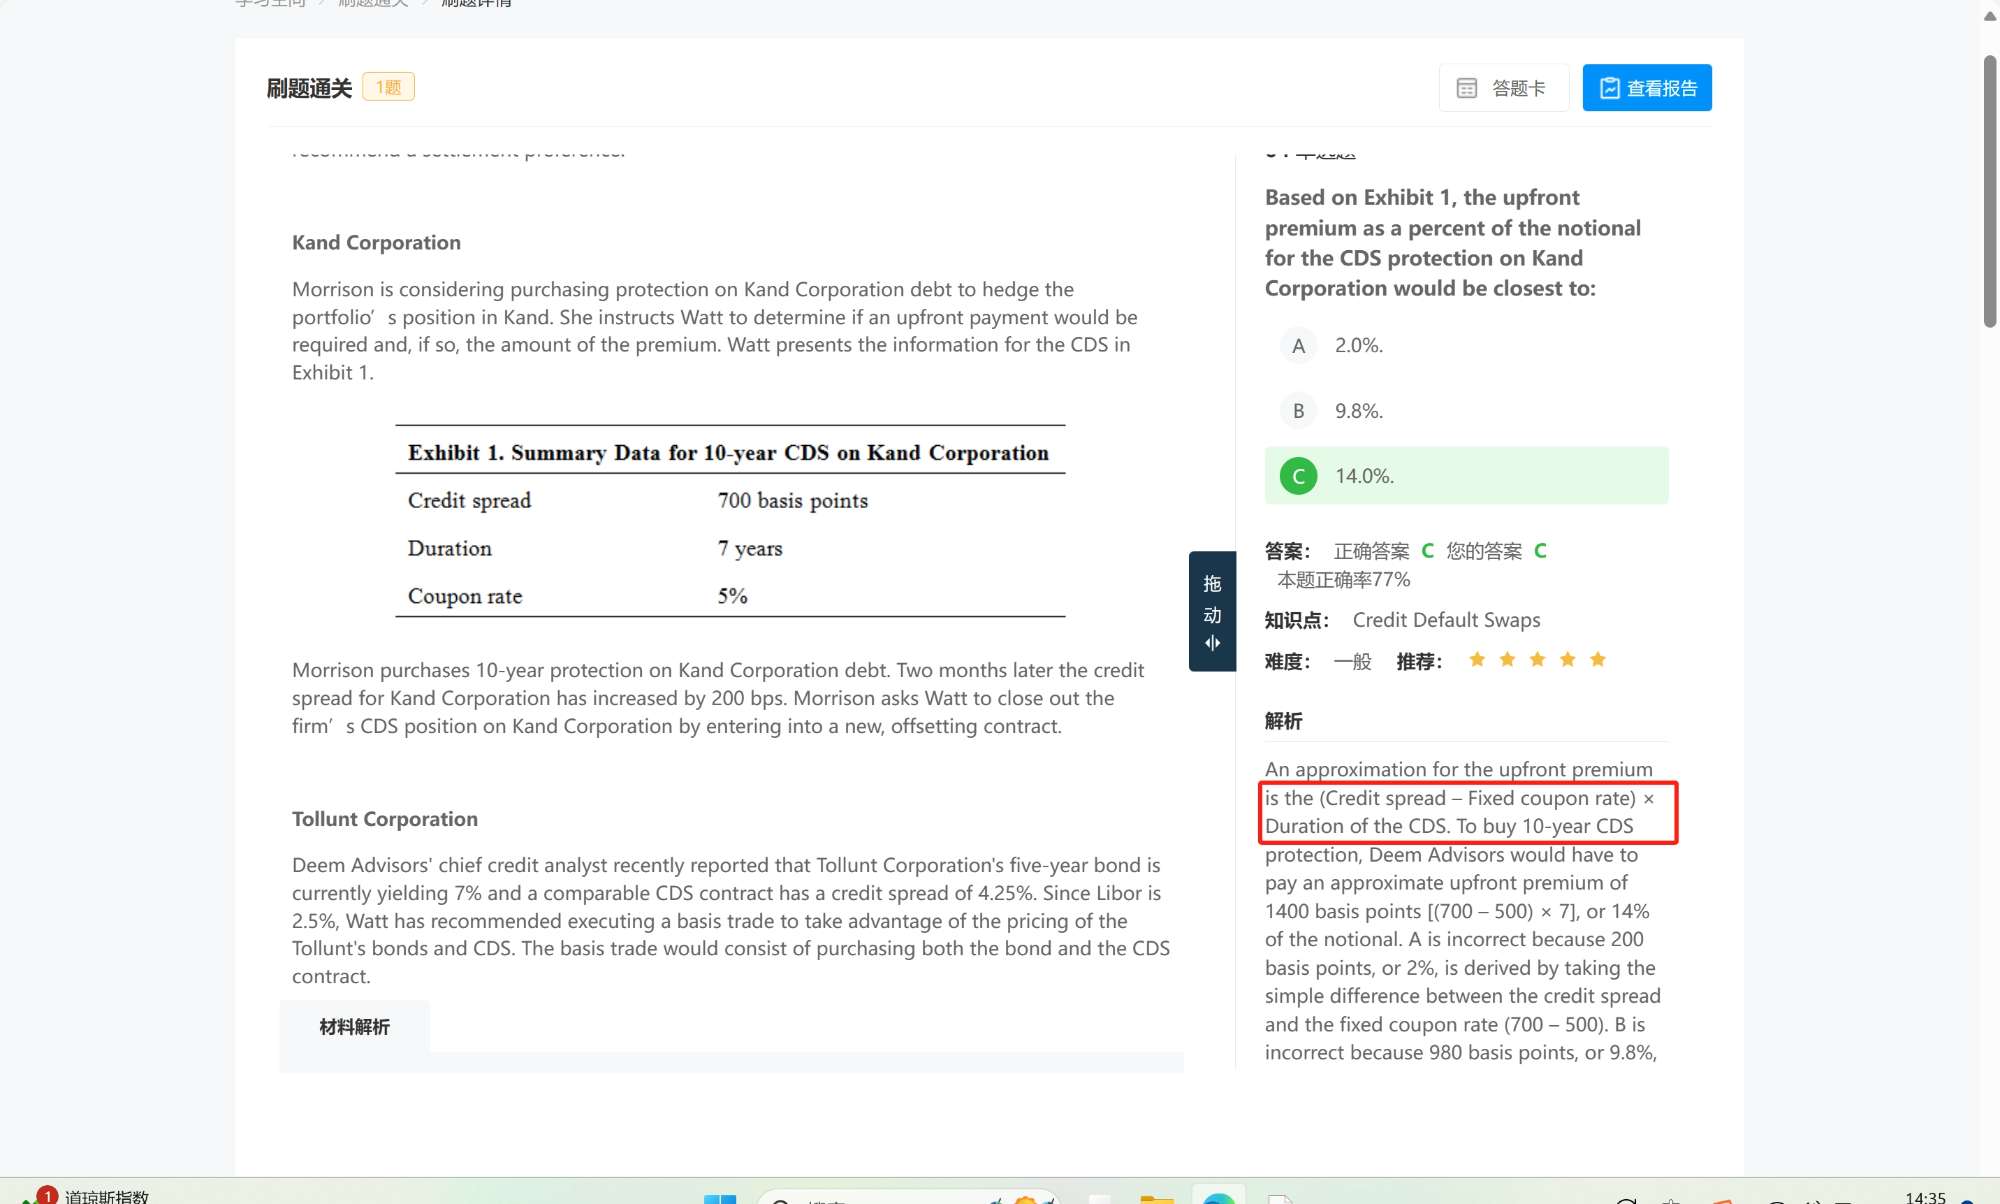Click the 拖动 drag divider handle

1212,599
